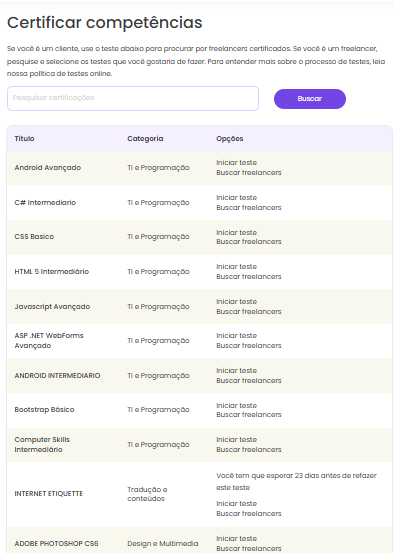This screenshot has height=553, width=393.
Task: Select the Javascript Avançado title cell
Action: click(x=52, y=307)
